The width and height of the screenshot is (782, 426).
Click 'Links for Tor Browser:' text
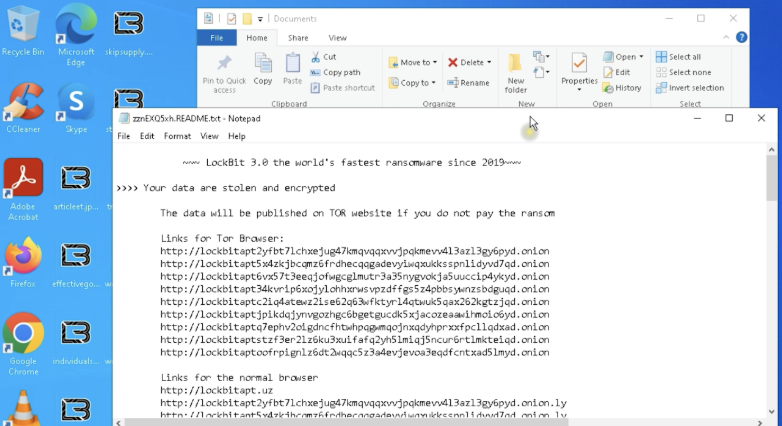pyautogui.click(x=222, y=238)
